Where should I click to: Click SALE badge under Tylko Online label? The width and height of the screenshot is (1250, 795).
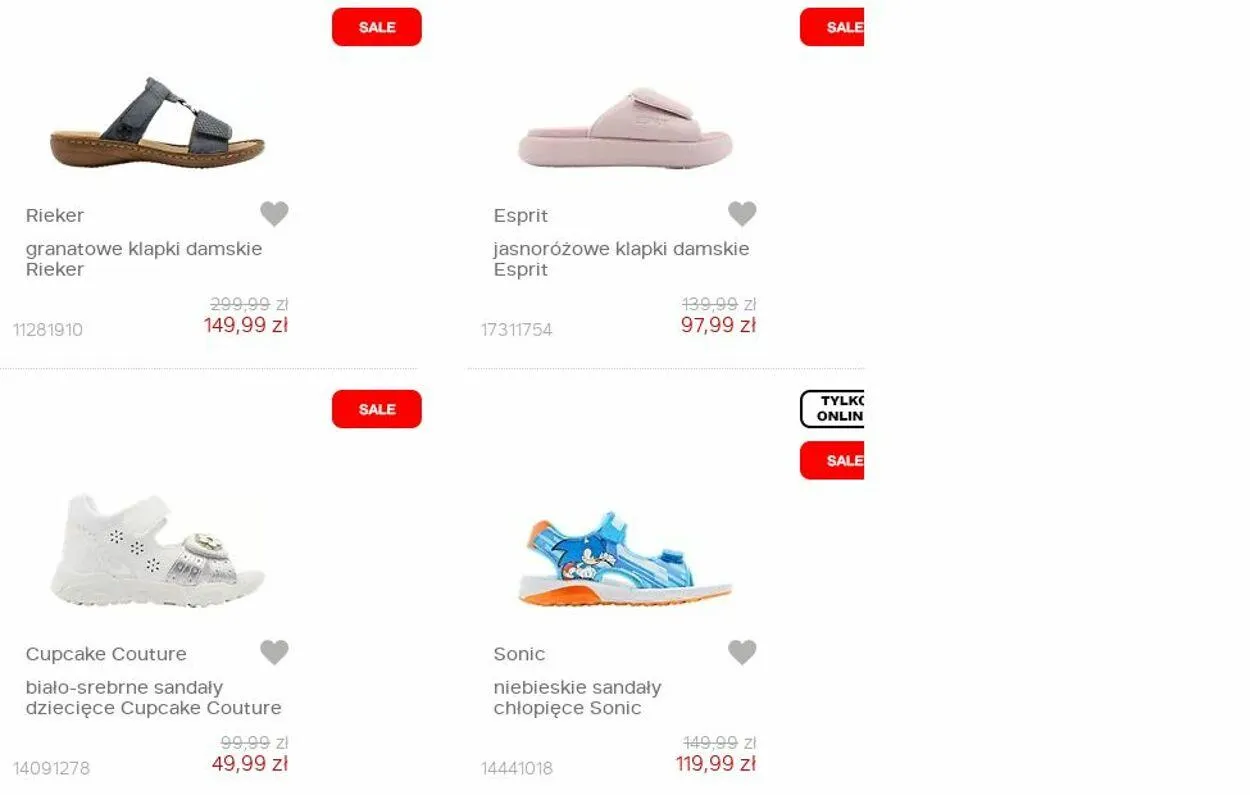coord(832,461)
